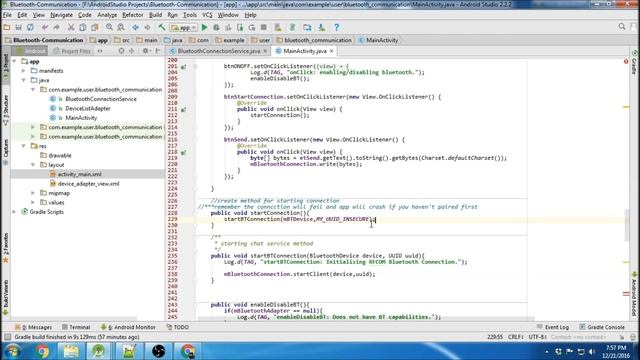The image size is (640, 360).
Task: Click the Hide project panel icon
Action: pos(158,51)
